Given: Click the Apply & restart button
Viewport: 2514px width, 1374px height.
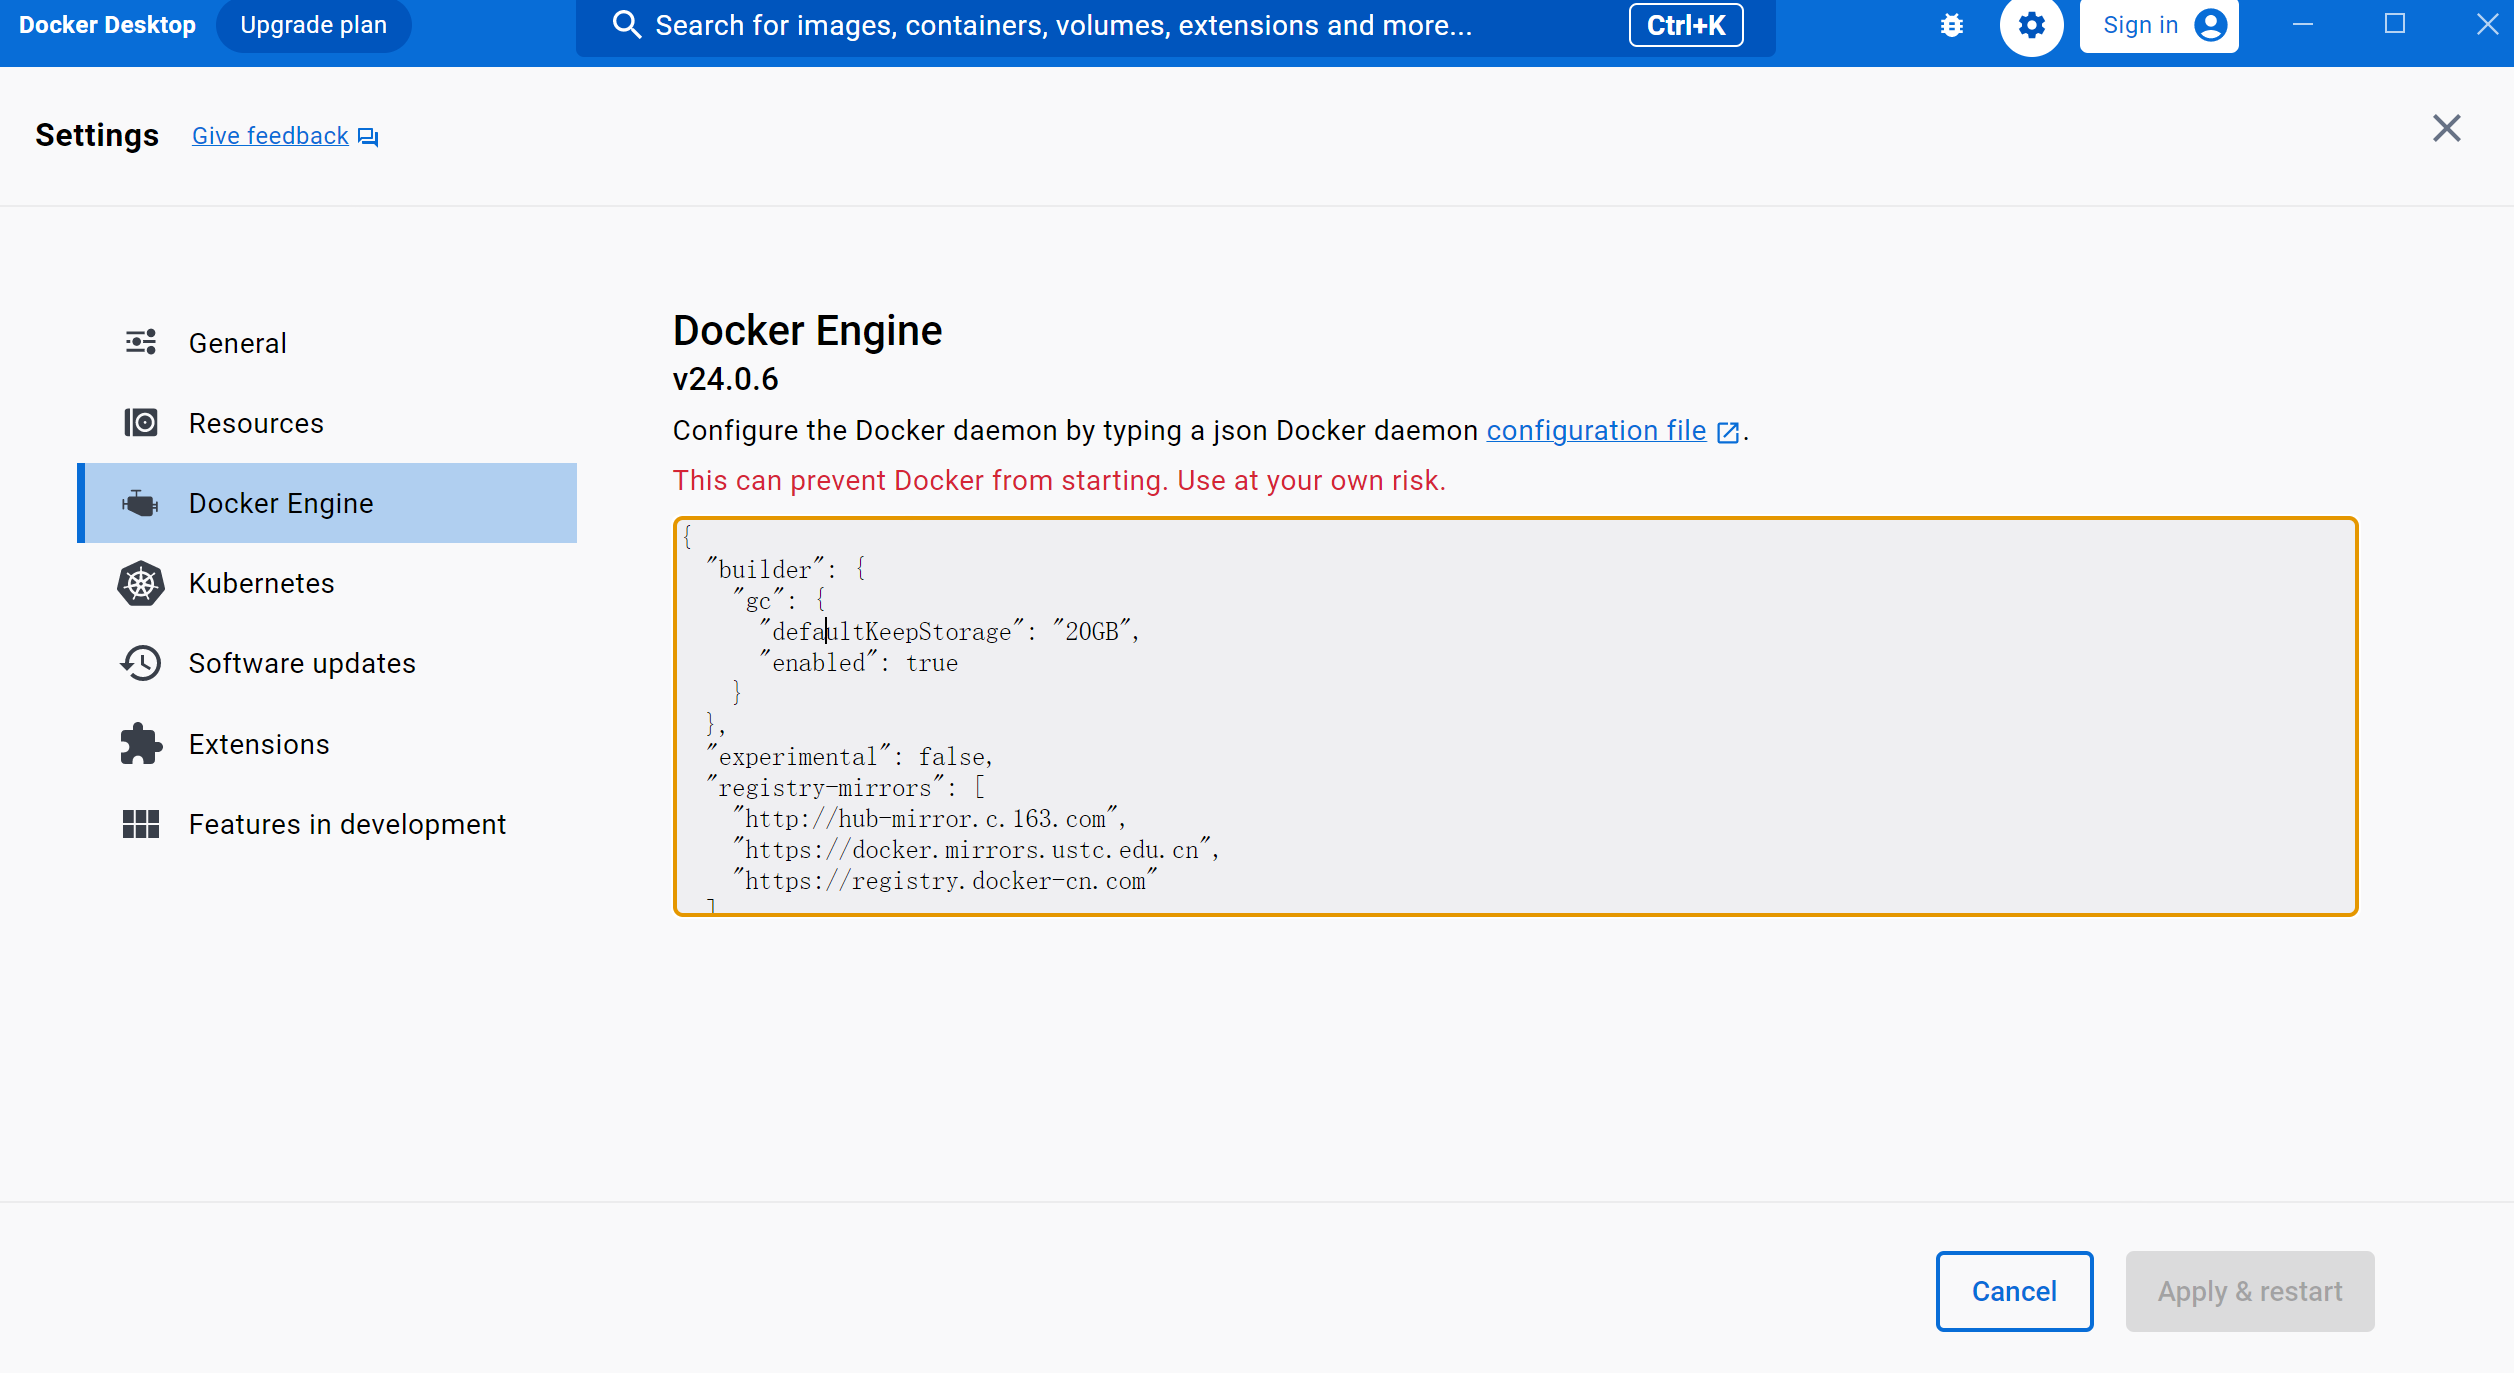Looking at the screenshot, I should (2249, 1291).
